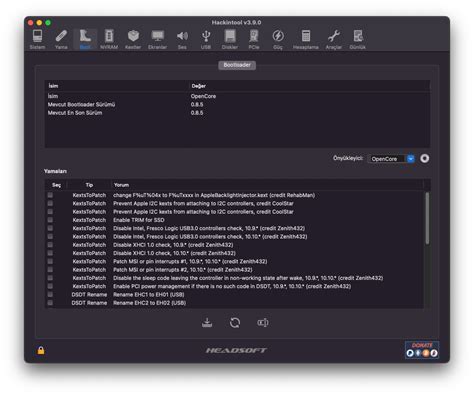Select the Mevcut En Son Sürüm row
This screenshot has height=395, width=474.
click(x=237, y=113)
